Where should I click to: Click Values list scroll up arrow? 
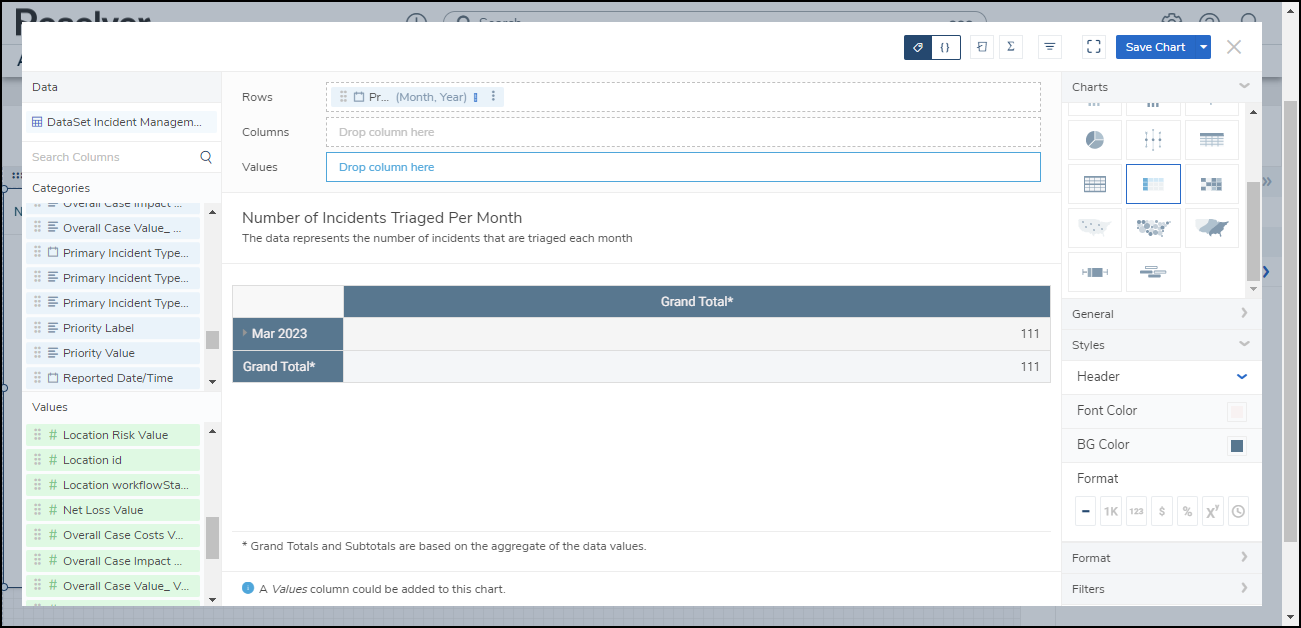tap(212, 430)
